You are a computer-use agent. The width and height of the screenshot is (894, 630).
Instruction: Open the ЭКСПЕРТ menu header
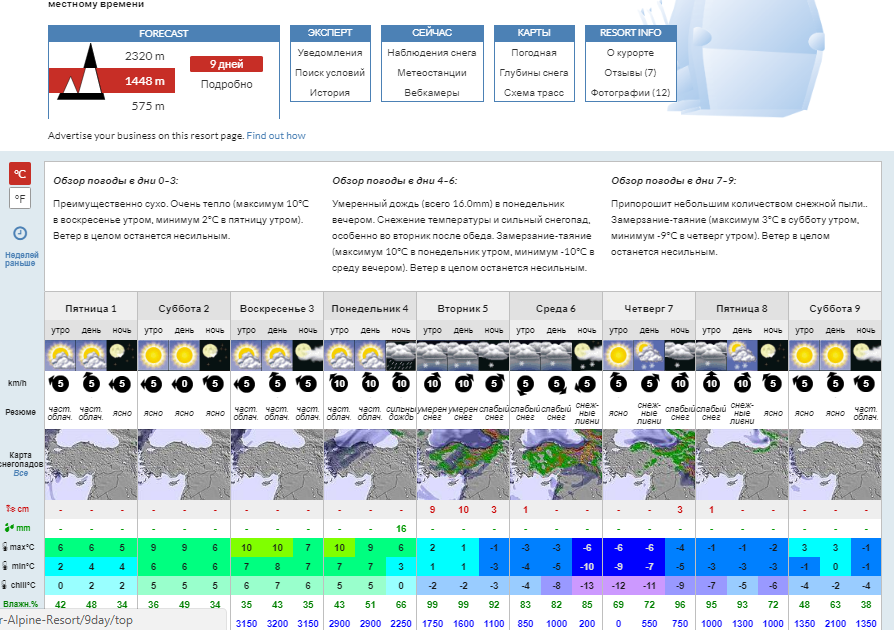pos(330,33)
